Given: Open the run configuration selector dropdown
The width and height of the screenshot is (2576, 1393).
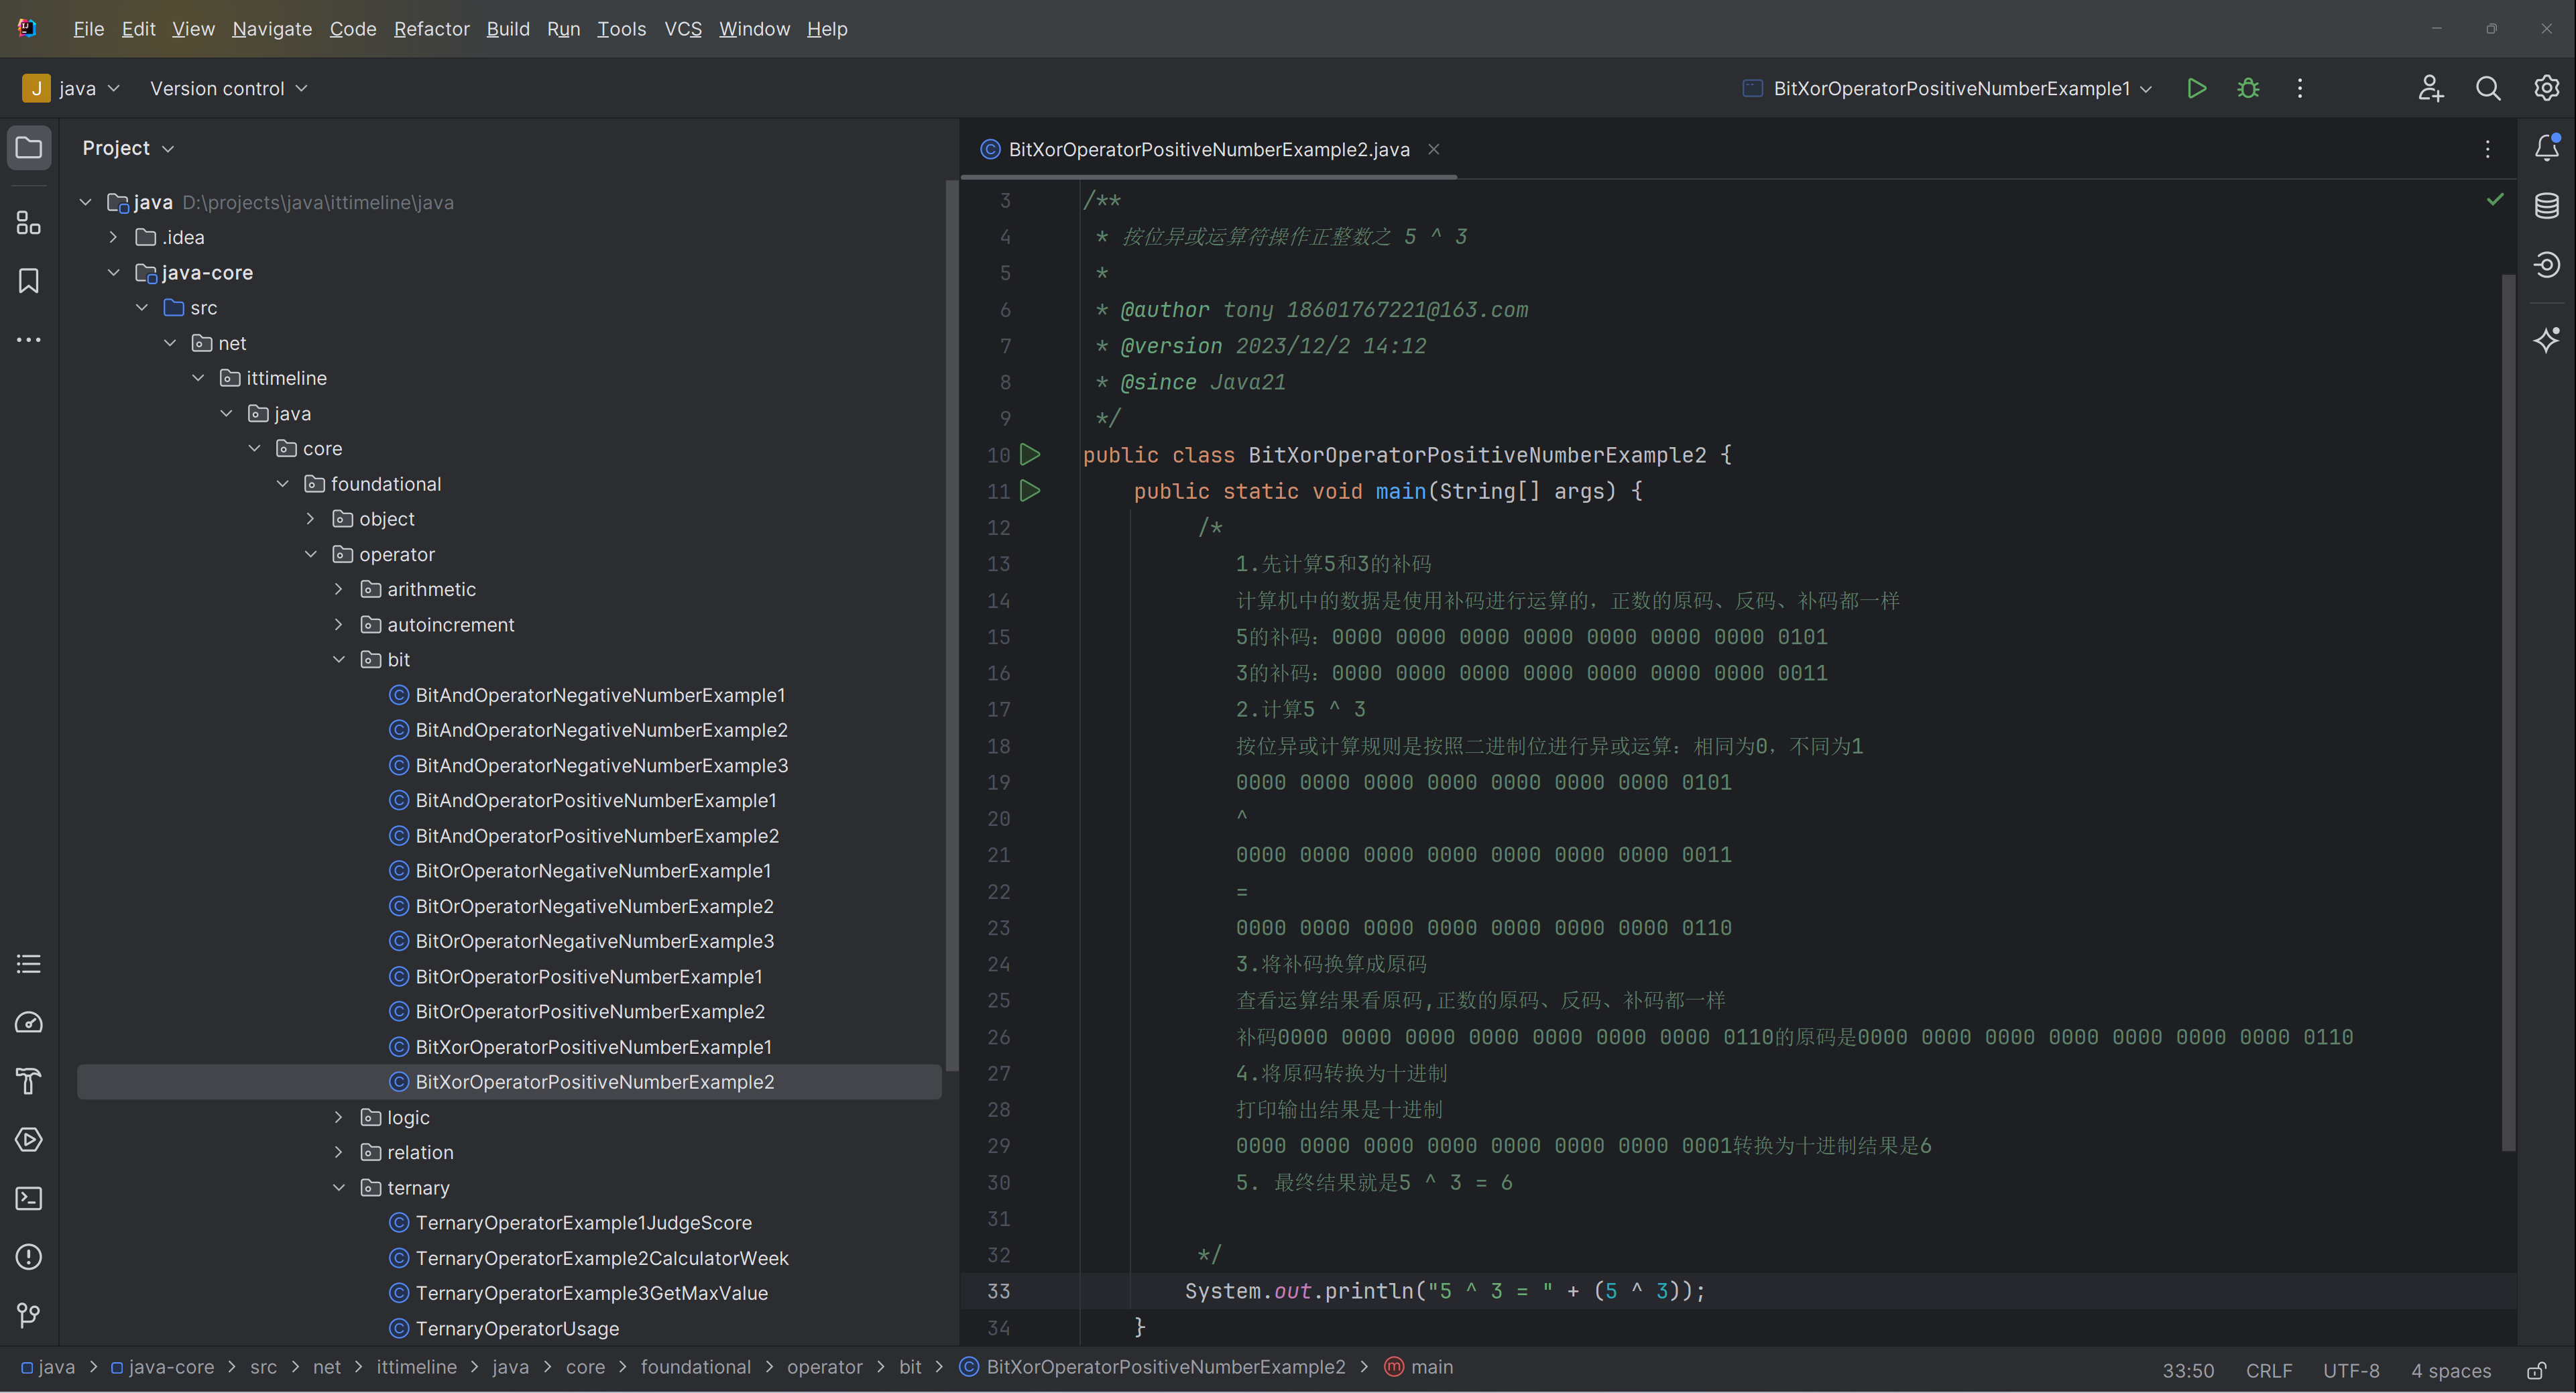Looking at the screenshot, I should click(x=1947, y=88).
